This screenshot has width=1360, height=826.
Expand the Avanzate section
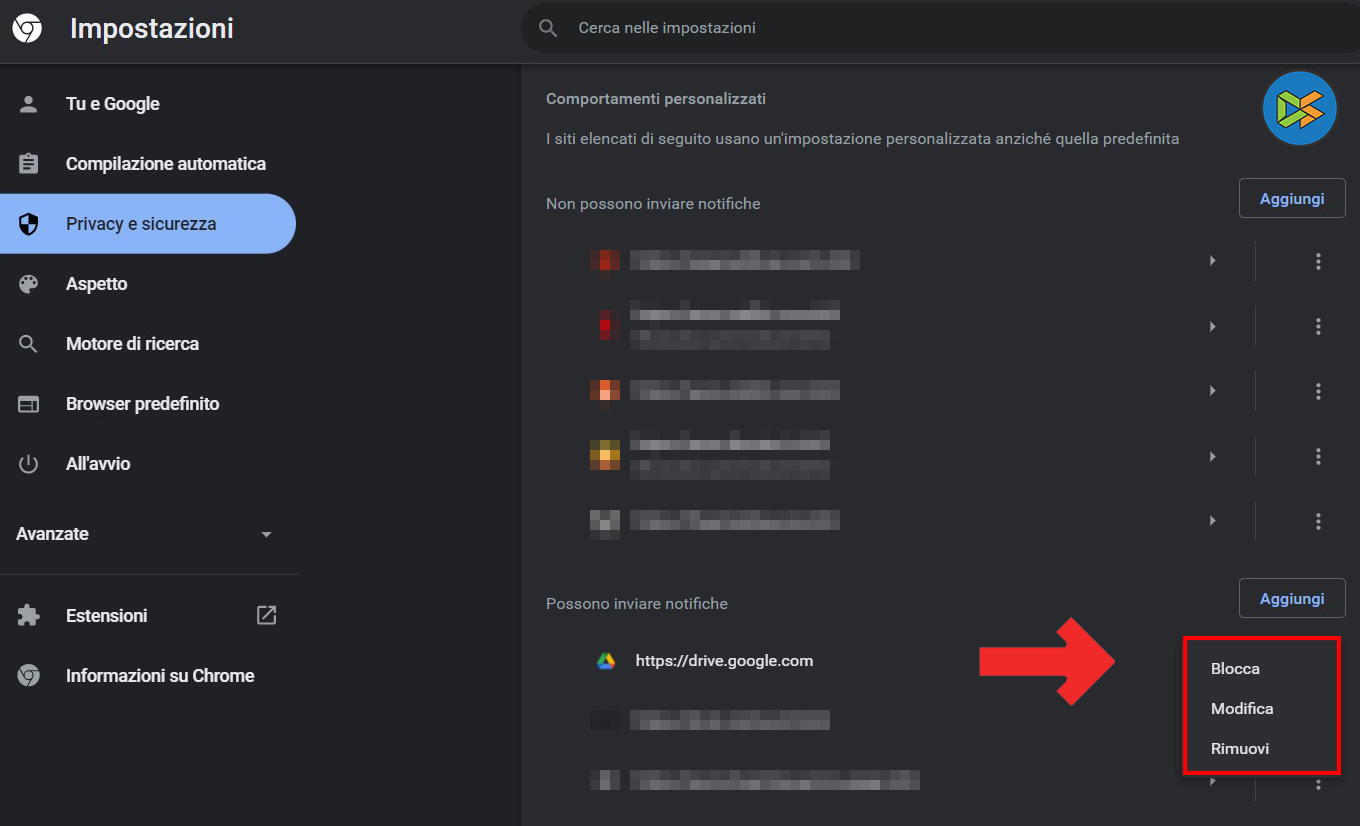[x=266, y=535]
